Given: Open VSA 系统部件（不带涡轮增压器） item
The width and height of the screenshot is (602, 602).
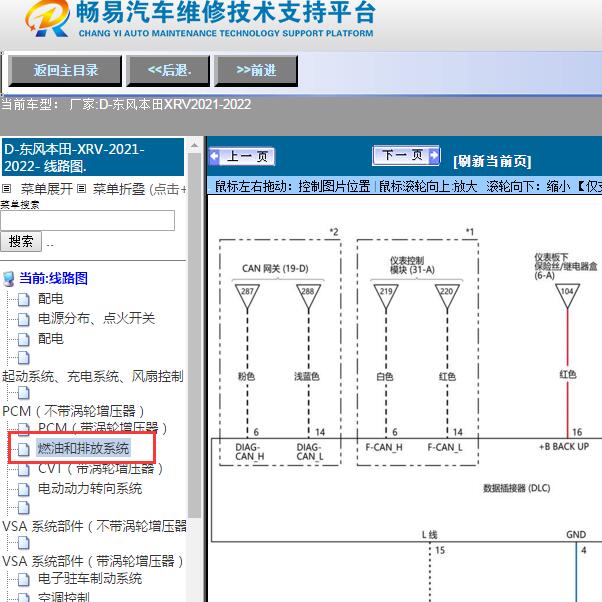Looking at the screenshot, I should point(94,526).
